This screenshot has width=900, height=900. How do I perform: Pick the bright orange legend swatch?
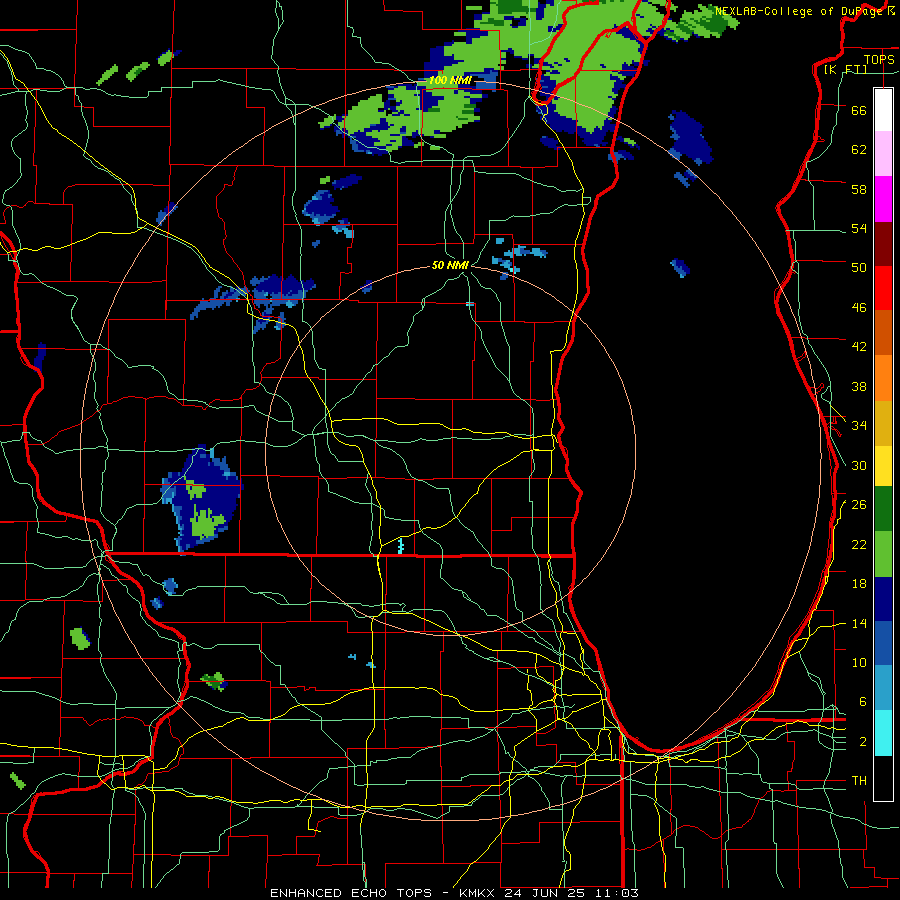[883, 378]
